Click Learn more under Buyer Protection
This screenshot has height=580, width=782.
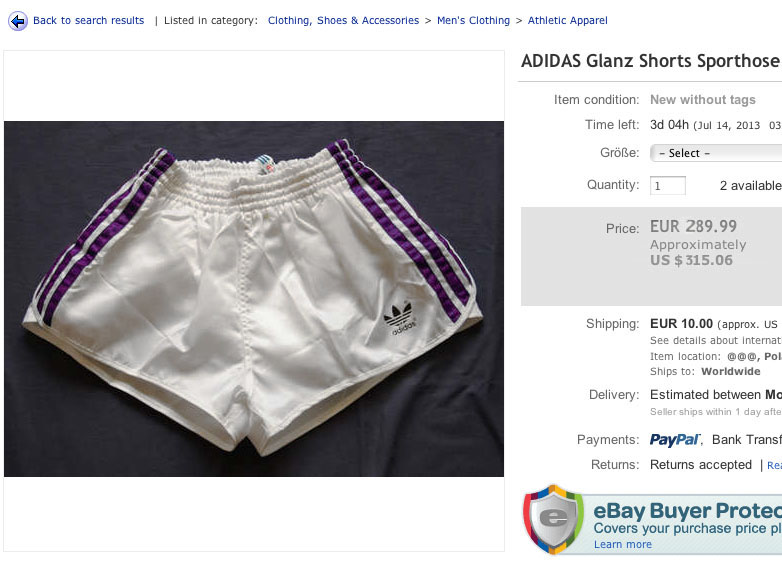(x=622, y=545)
